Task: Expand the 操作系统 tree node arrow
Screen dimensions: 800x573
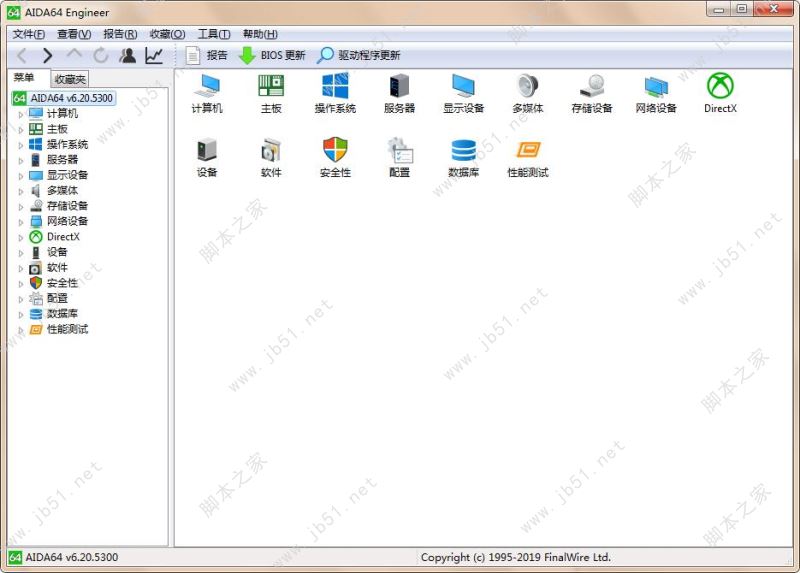Action: (x=20, y=145)
